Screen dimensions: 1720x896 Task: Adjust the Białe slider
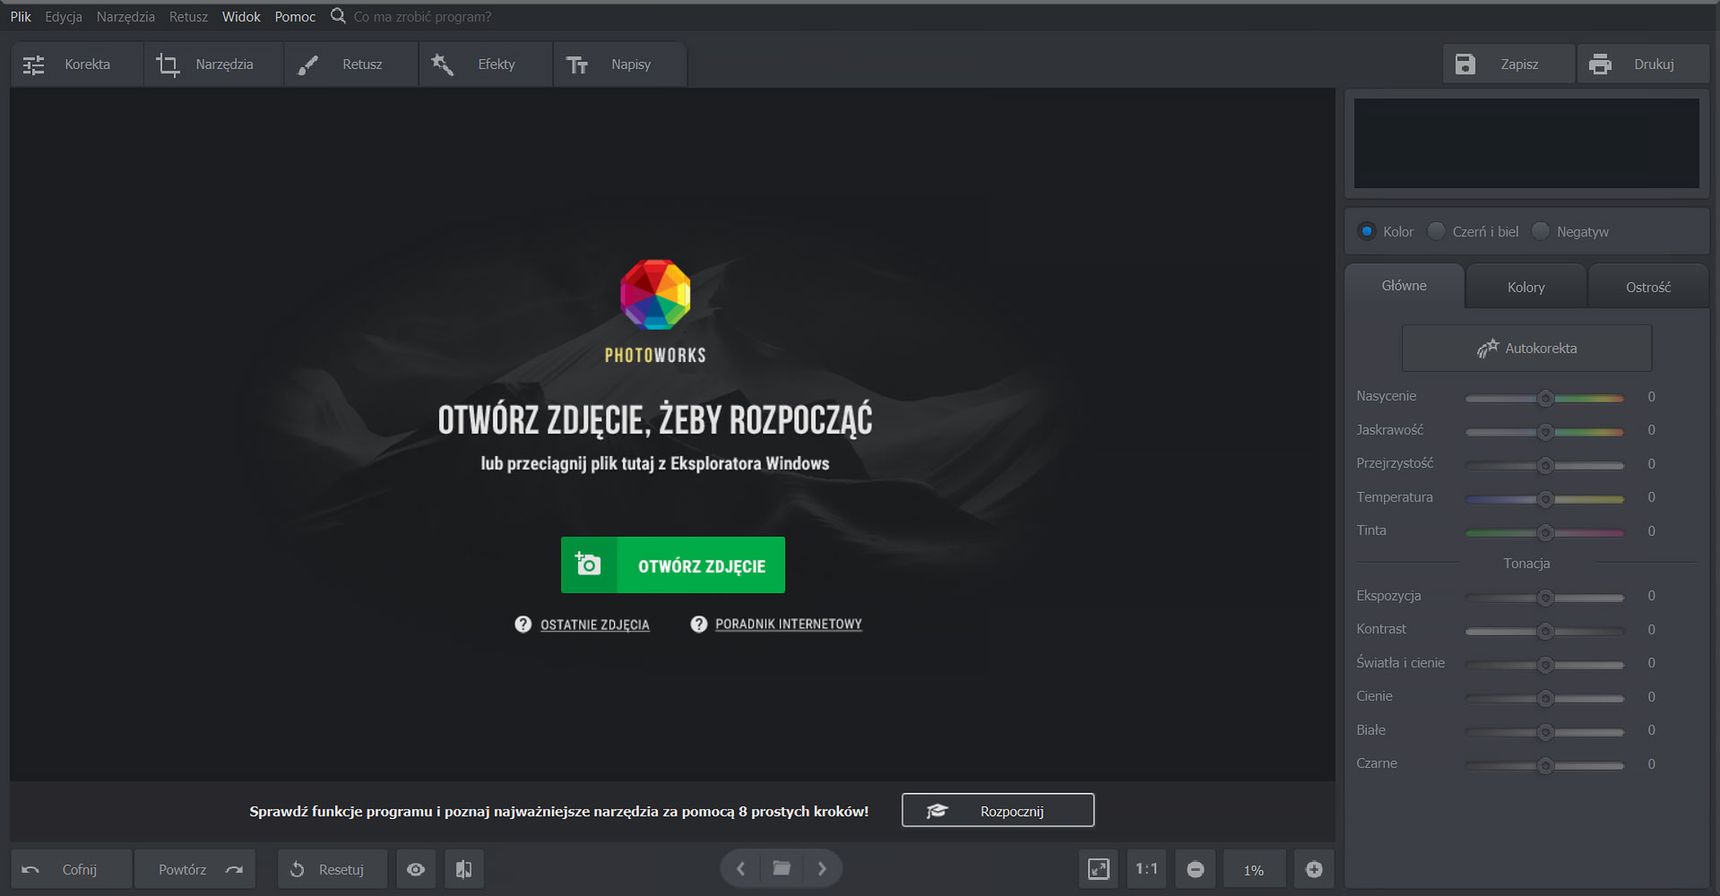point(1545,731)
